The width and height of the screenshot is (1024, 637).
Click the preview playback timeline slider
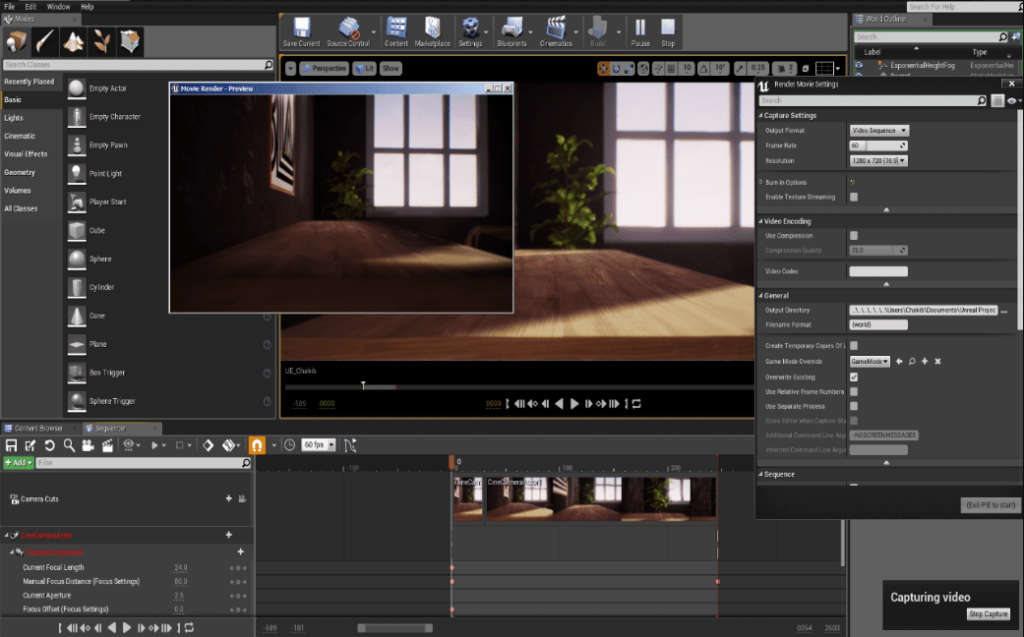click(x=364, y=383)
